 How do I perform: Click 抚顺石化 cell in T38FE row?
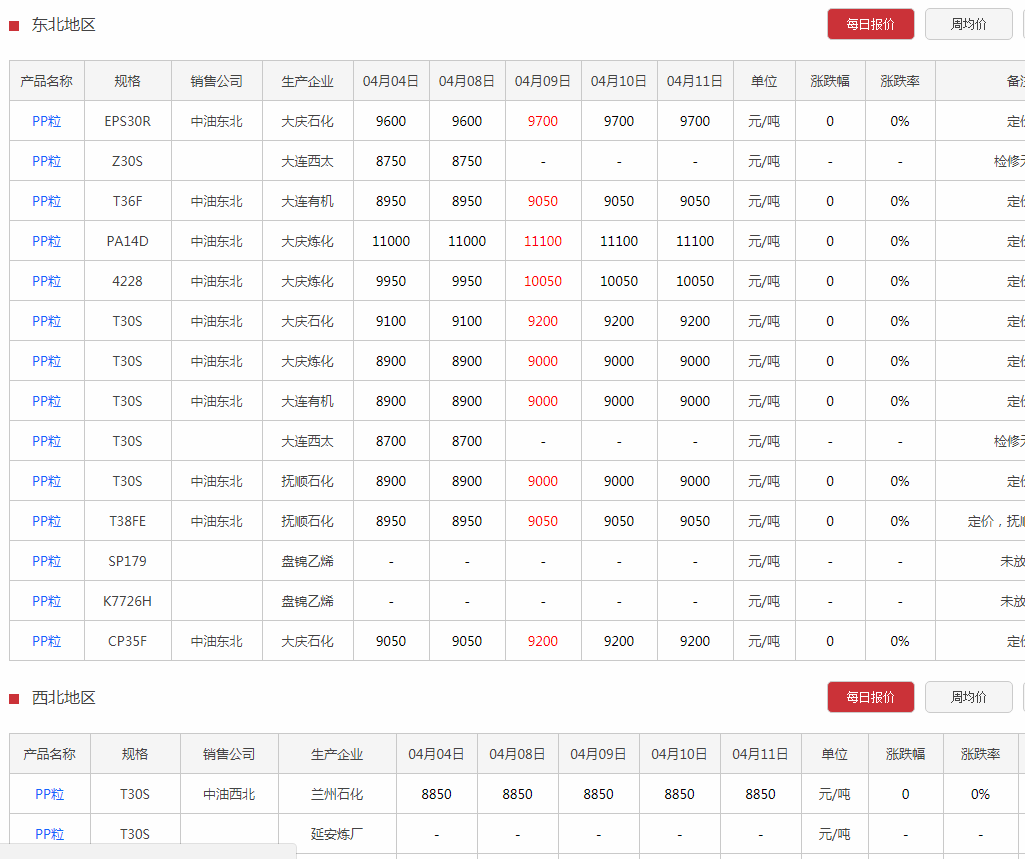pos(308,521)
